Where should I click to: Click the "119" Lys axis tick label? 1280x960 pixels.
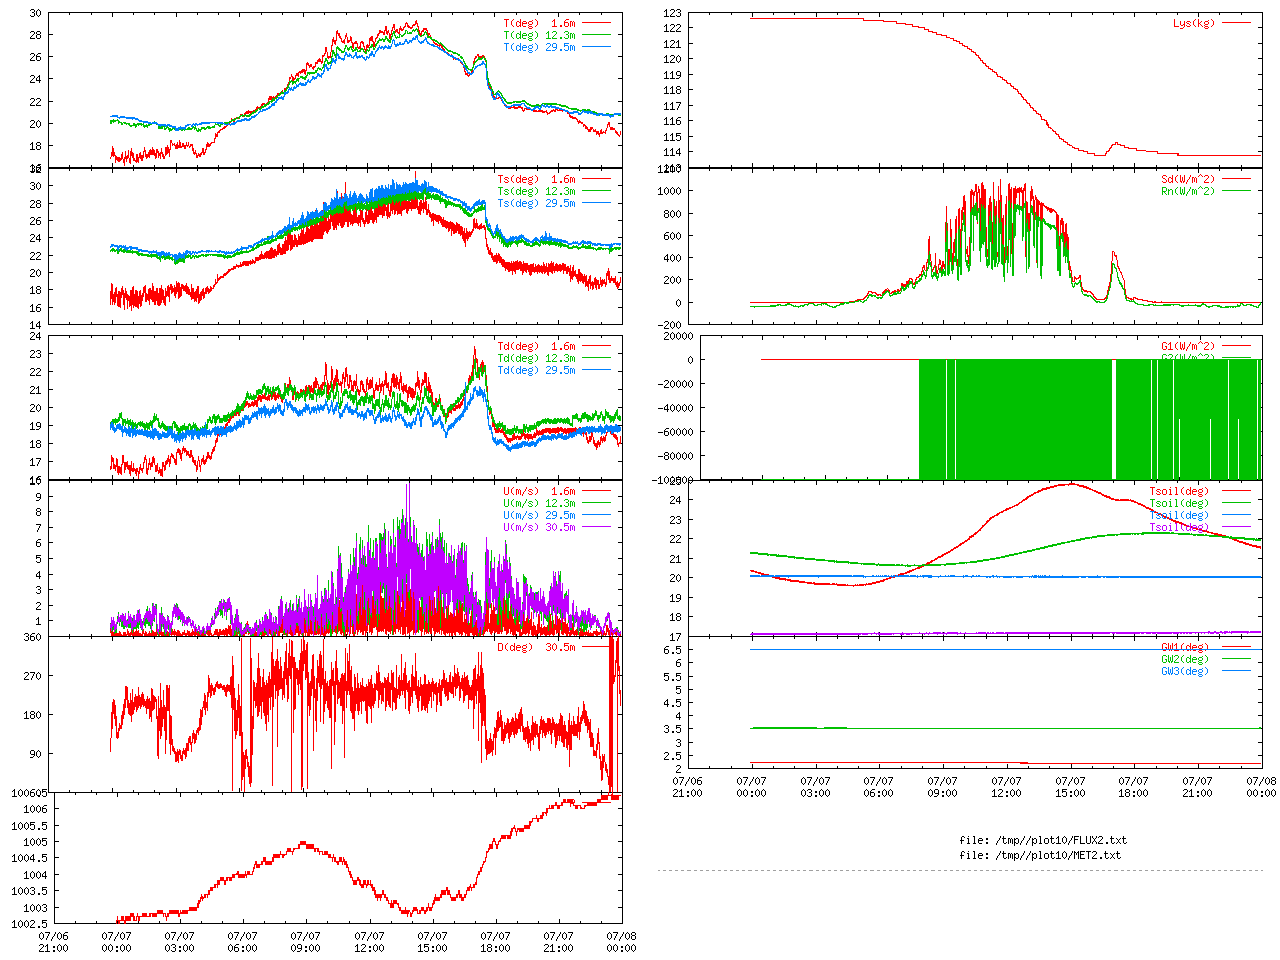(672, 75)
